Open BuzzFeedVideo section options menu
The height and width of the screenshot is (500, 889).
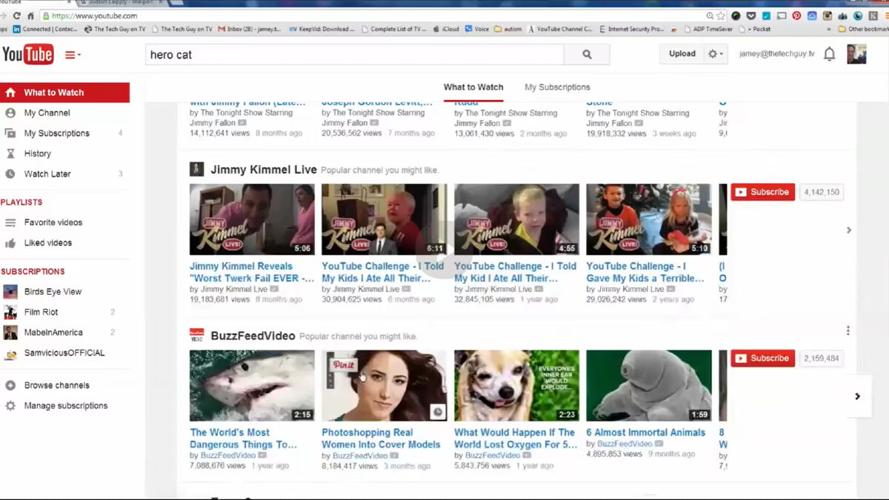coord(848,330)
